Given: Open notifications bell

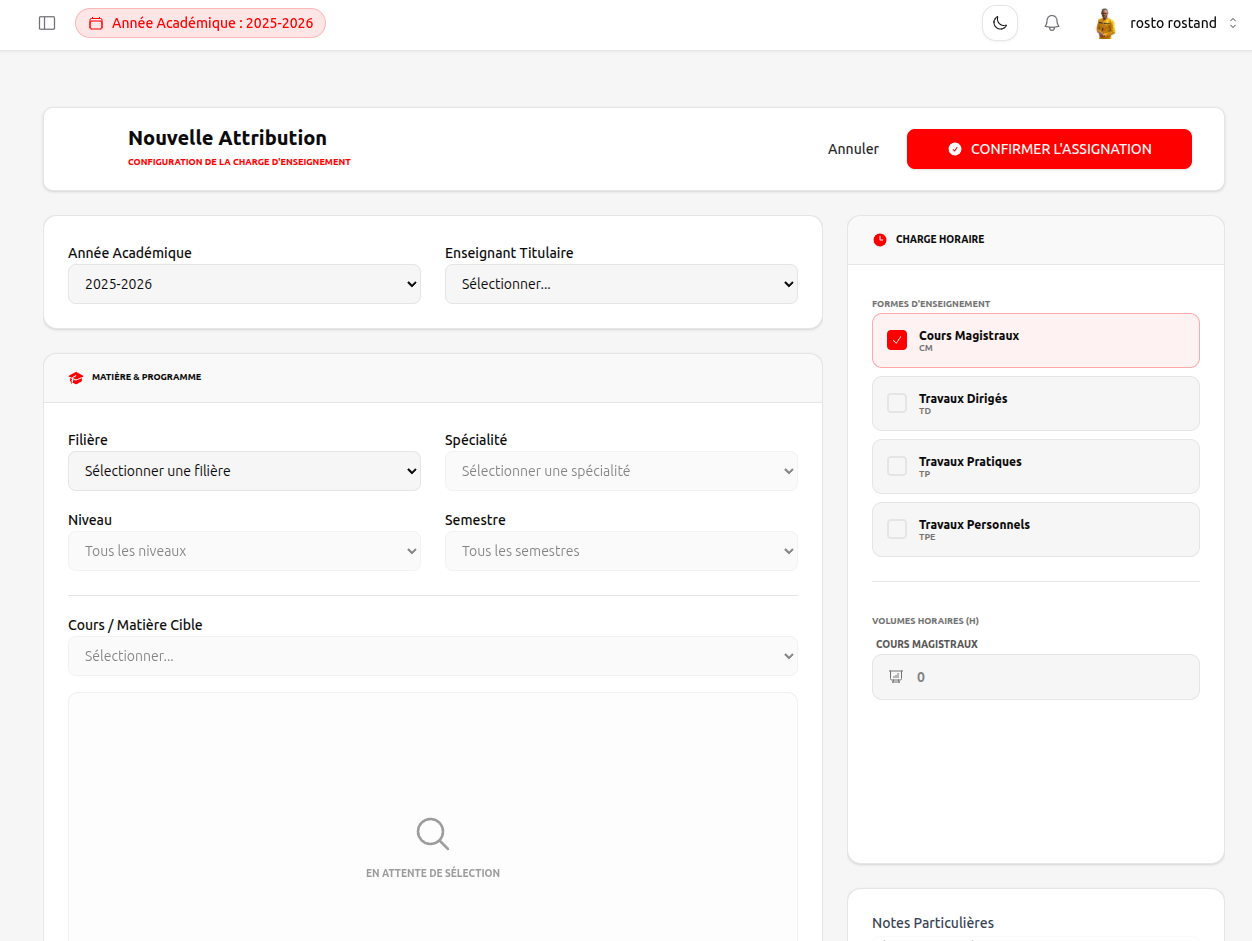Looking at the screenshot, I should coord(1052,23).
